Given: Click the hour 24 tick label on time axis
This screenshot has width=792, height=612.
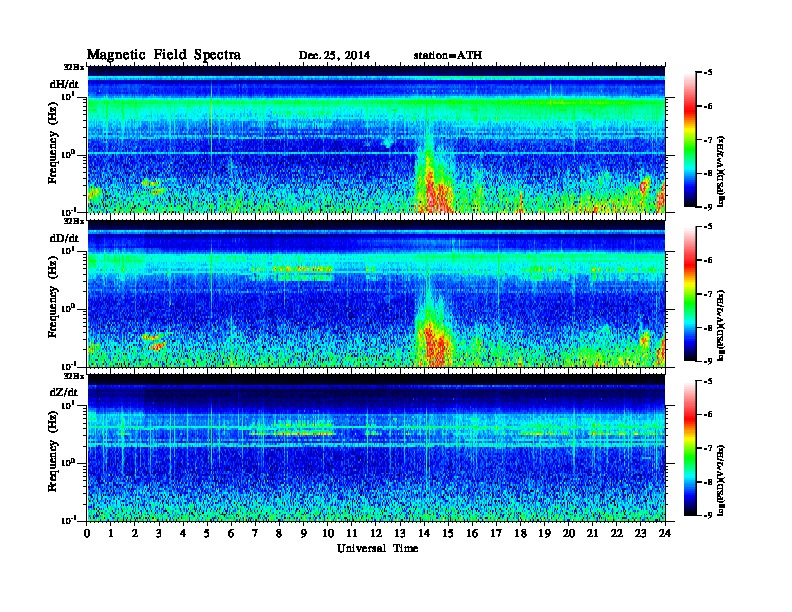Looking at the screenshot, I should [x=665, y=533].
